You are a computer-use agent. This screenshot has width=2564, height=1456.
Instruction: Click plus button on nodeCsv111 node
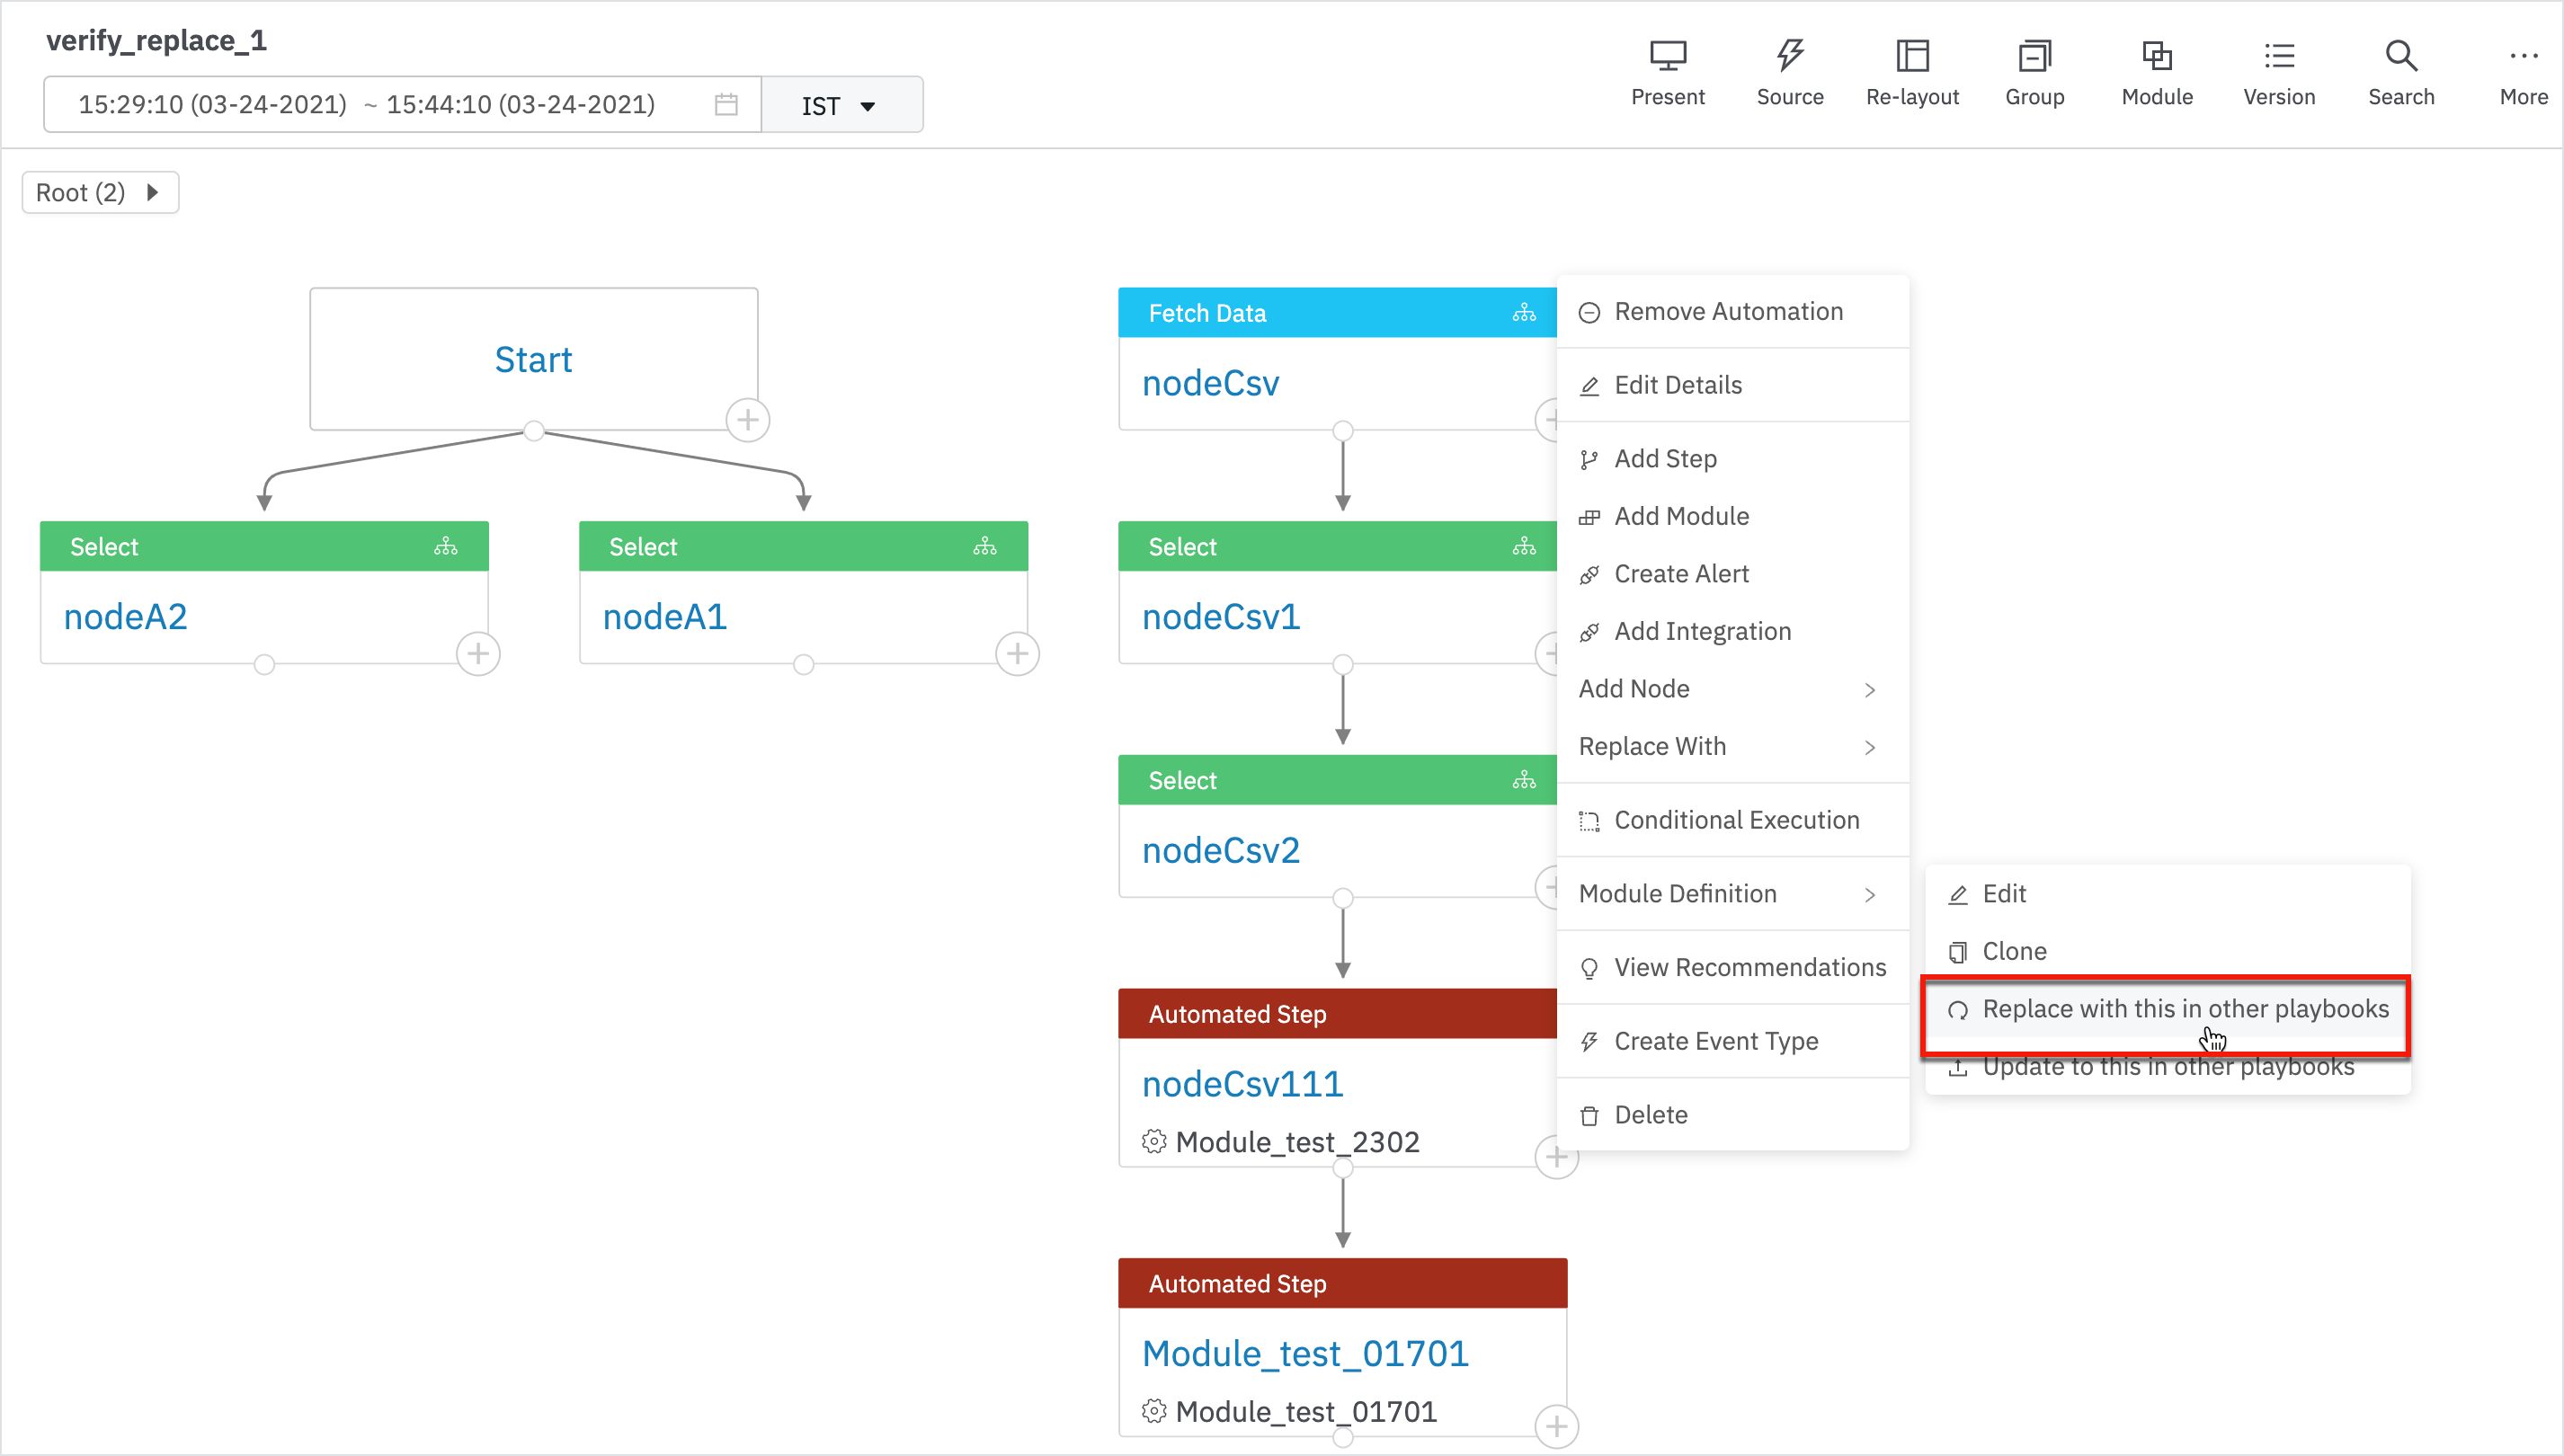(x=1557, y=1157)
